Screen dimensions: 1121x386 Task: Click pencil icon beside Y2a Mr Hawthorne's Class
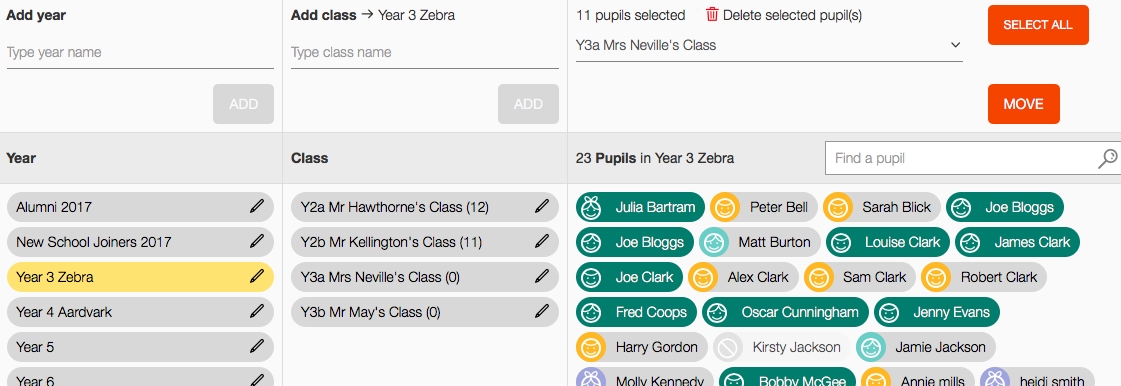coord(542,207)
